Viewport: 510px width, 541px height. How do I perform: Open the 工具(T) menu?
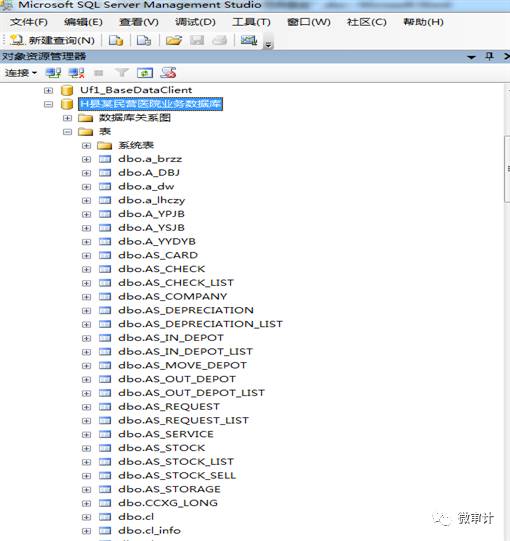pos(251,22)
